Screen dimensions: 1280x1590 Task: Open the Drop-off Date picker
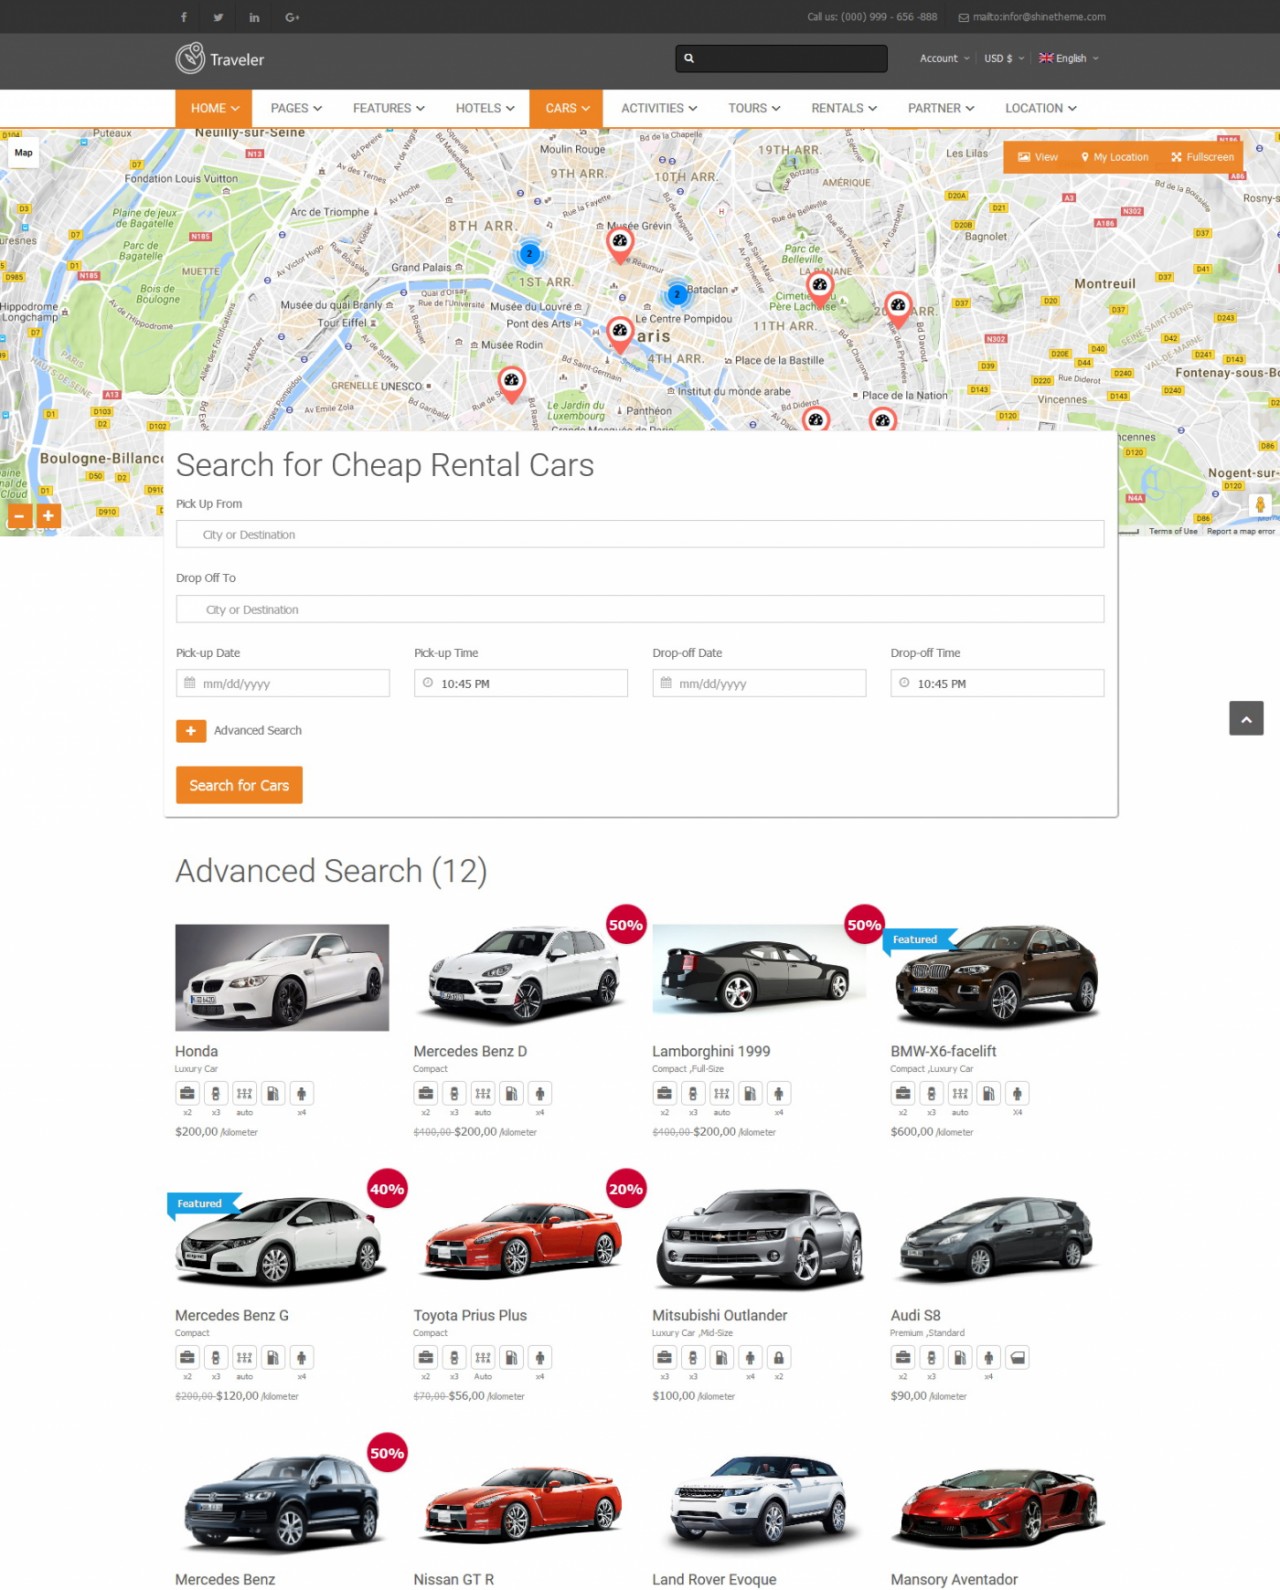pos(759,683)
